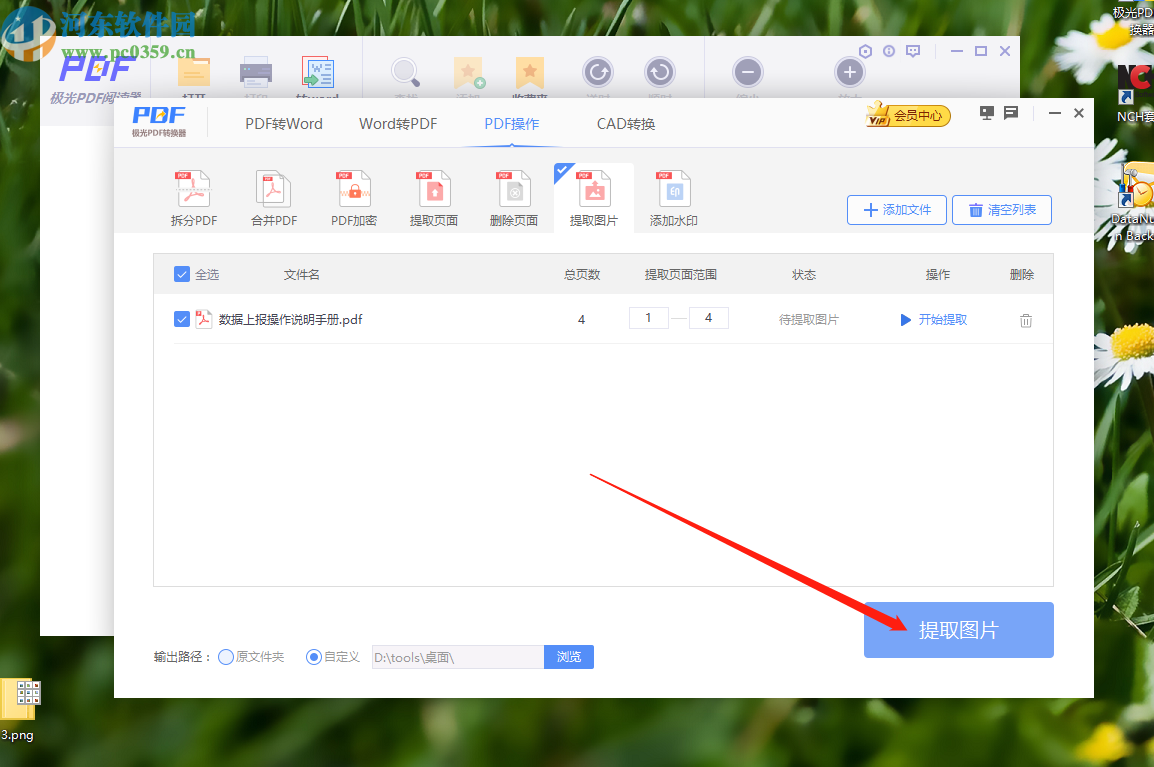Uncheck the 数据上报操作说明手册.pdf row checkbox
The image size is (1154, 767).
(x=182, y=317)
